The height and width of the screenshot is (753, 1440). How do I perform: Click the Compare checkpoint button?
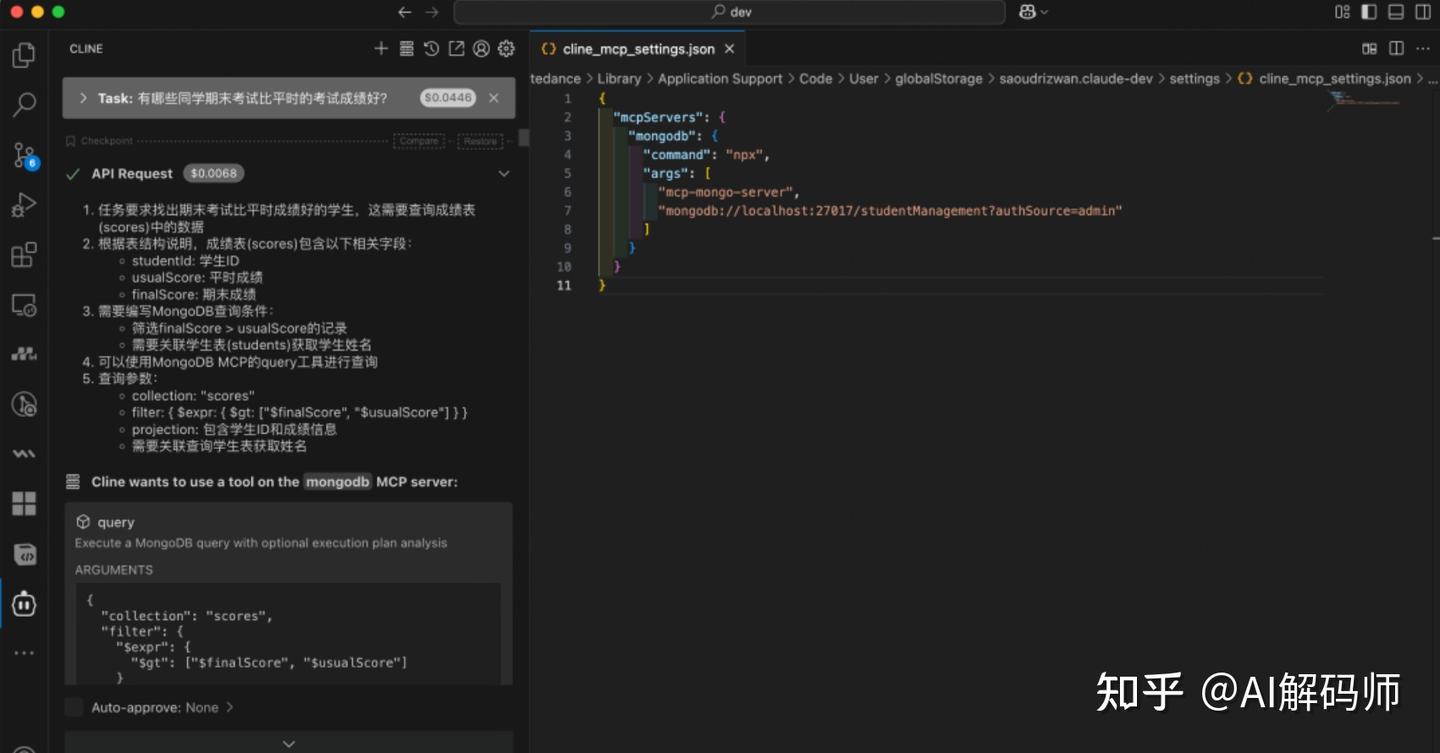(418, 140)
